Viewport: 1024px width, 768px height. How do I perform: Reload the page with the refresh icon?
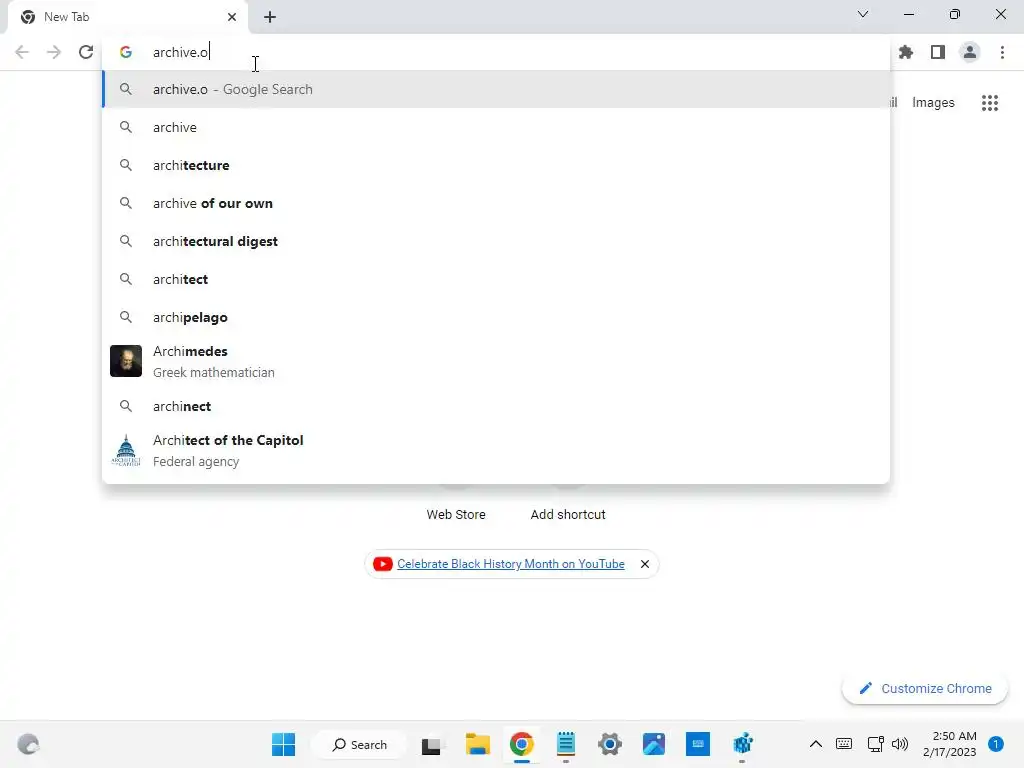(86, 52)
